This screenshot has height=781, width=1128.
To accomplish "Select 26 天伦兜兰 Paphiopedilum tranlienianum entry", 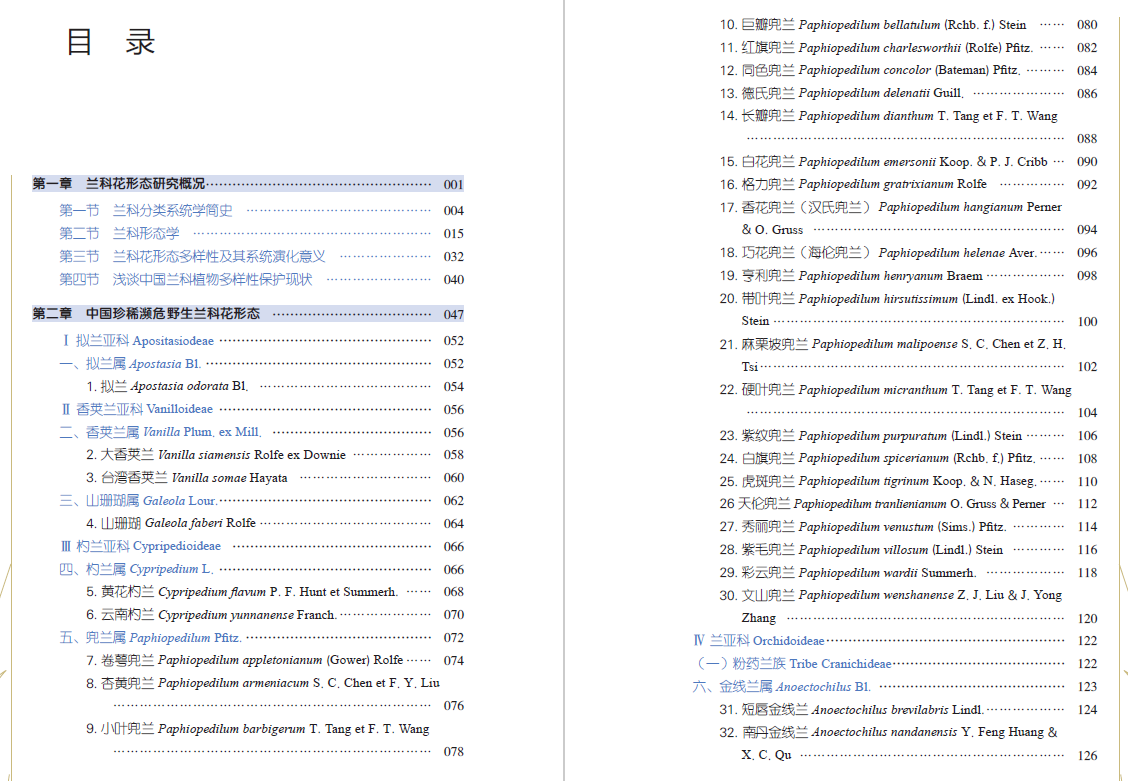I will pyautogui.click(x=908, y=504).
